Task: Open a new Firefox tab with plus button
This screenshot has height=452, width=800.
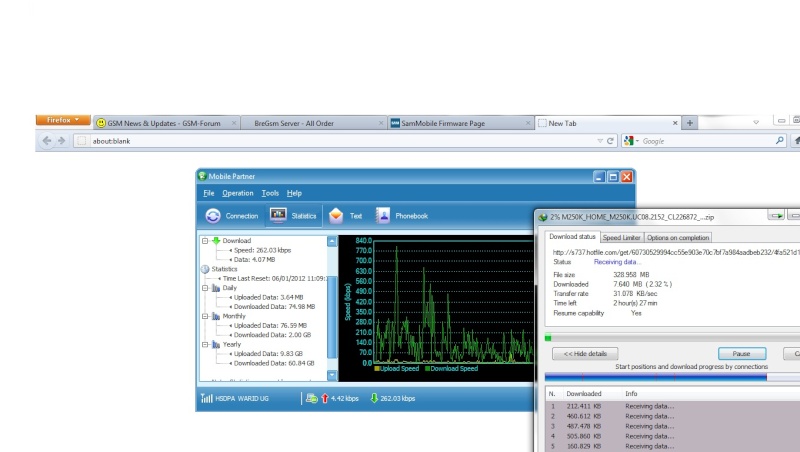Action: (x=690, y=123)
